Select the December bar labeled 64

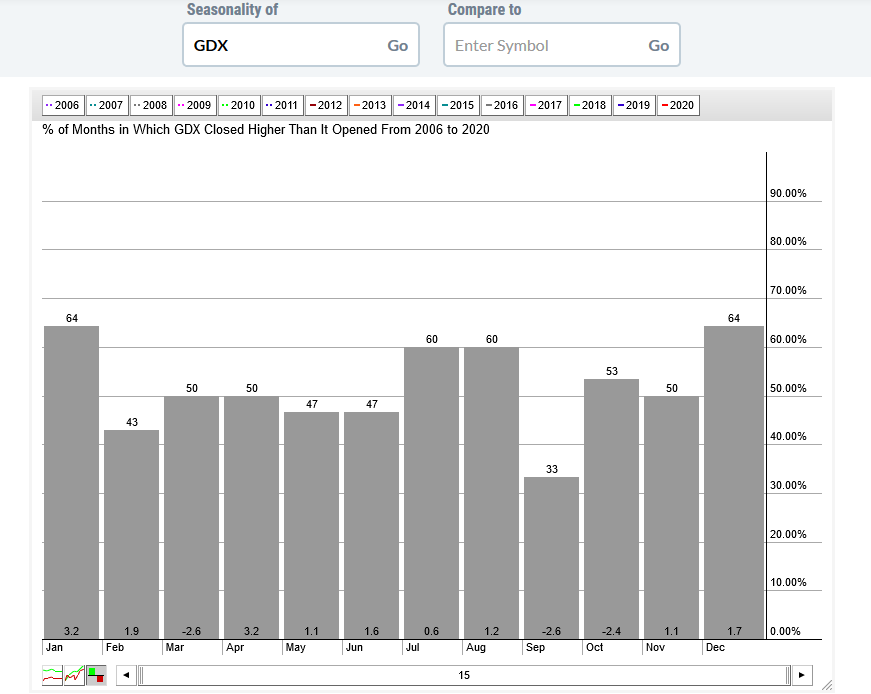(x=734, y=482)
